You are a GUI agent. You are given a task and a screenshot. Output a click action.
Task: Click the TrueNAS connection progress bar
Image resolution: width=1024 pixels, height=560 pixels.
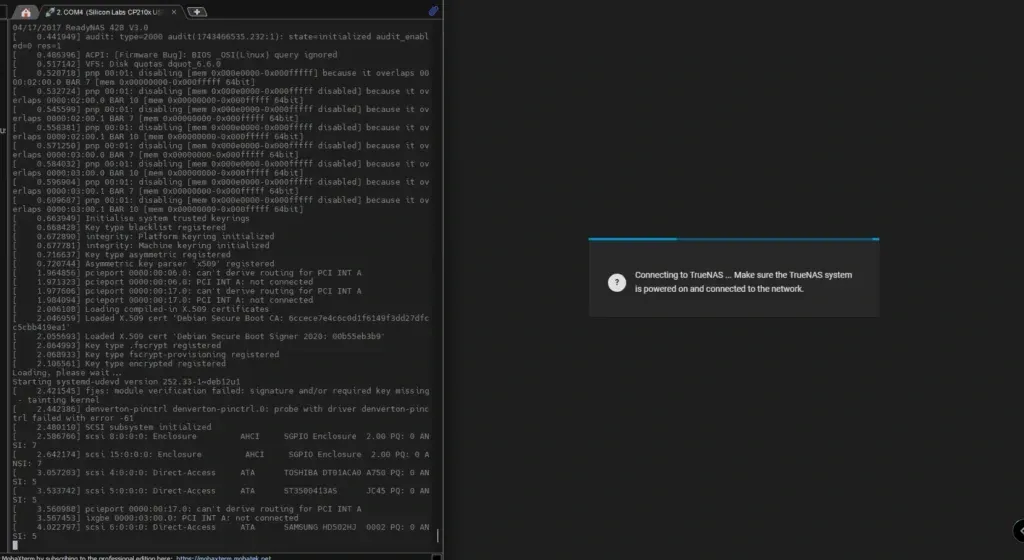coord(733,239)
